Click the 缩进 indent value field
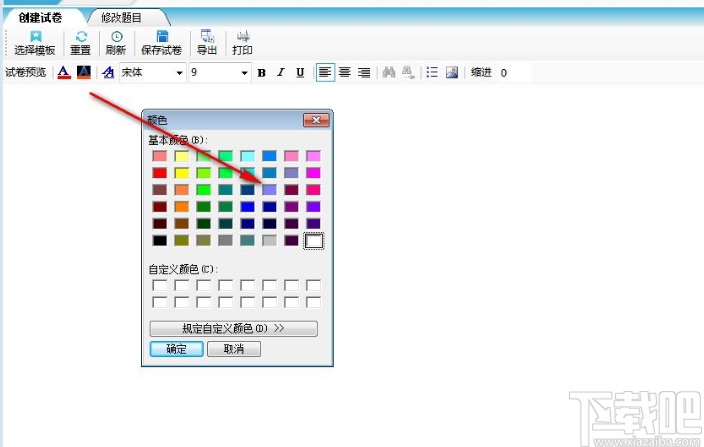The image size is (704, 447). 514,73
